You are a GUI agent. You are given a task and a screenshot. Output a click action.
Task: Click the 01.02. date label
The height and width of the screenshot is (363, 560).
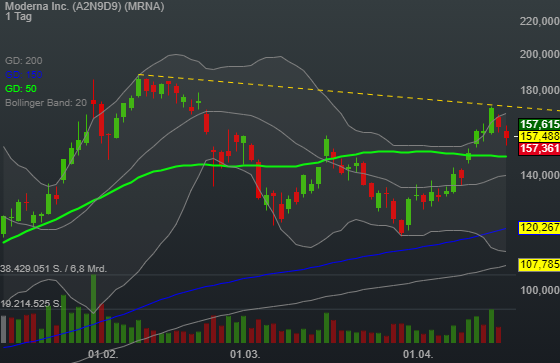point(103,354)
